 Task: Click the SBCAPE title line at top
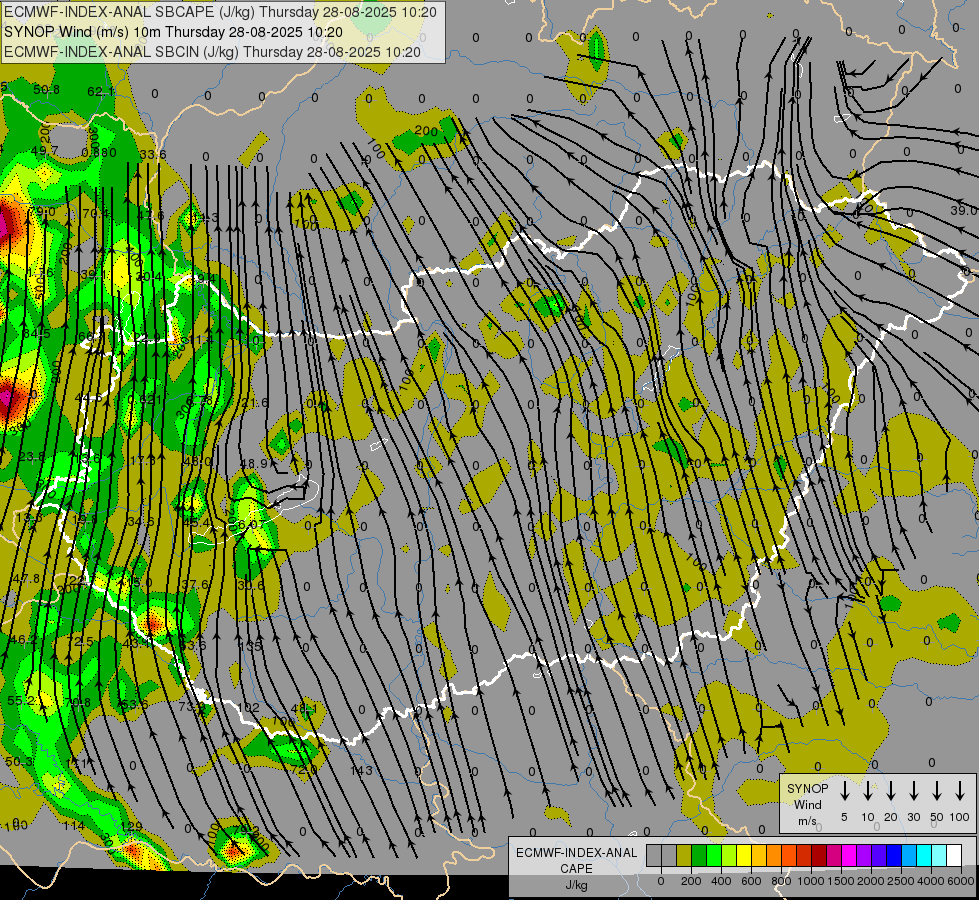click(220, 12)
